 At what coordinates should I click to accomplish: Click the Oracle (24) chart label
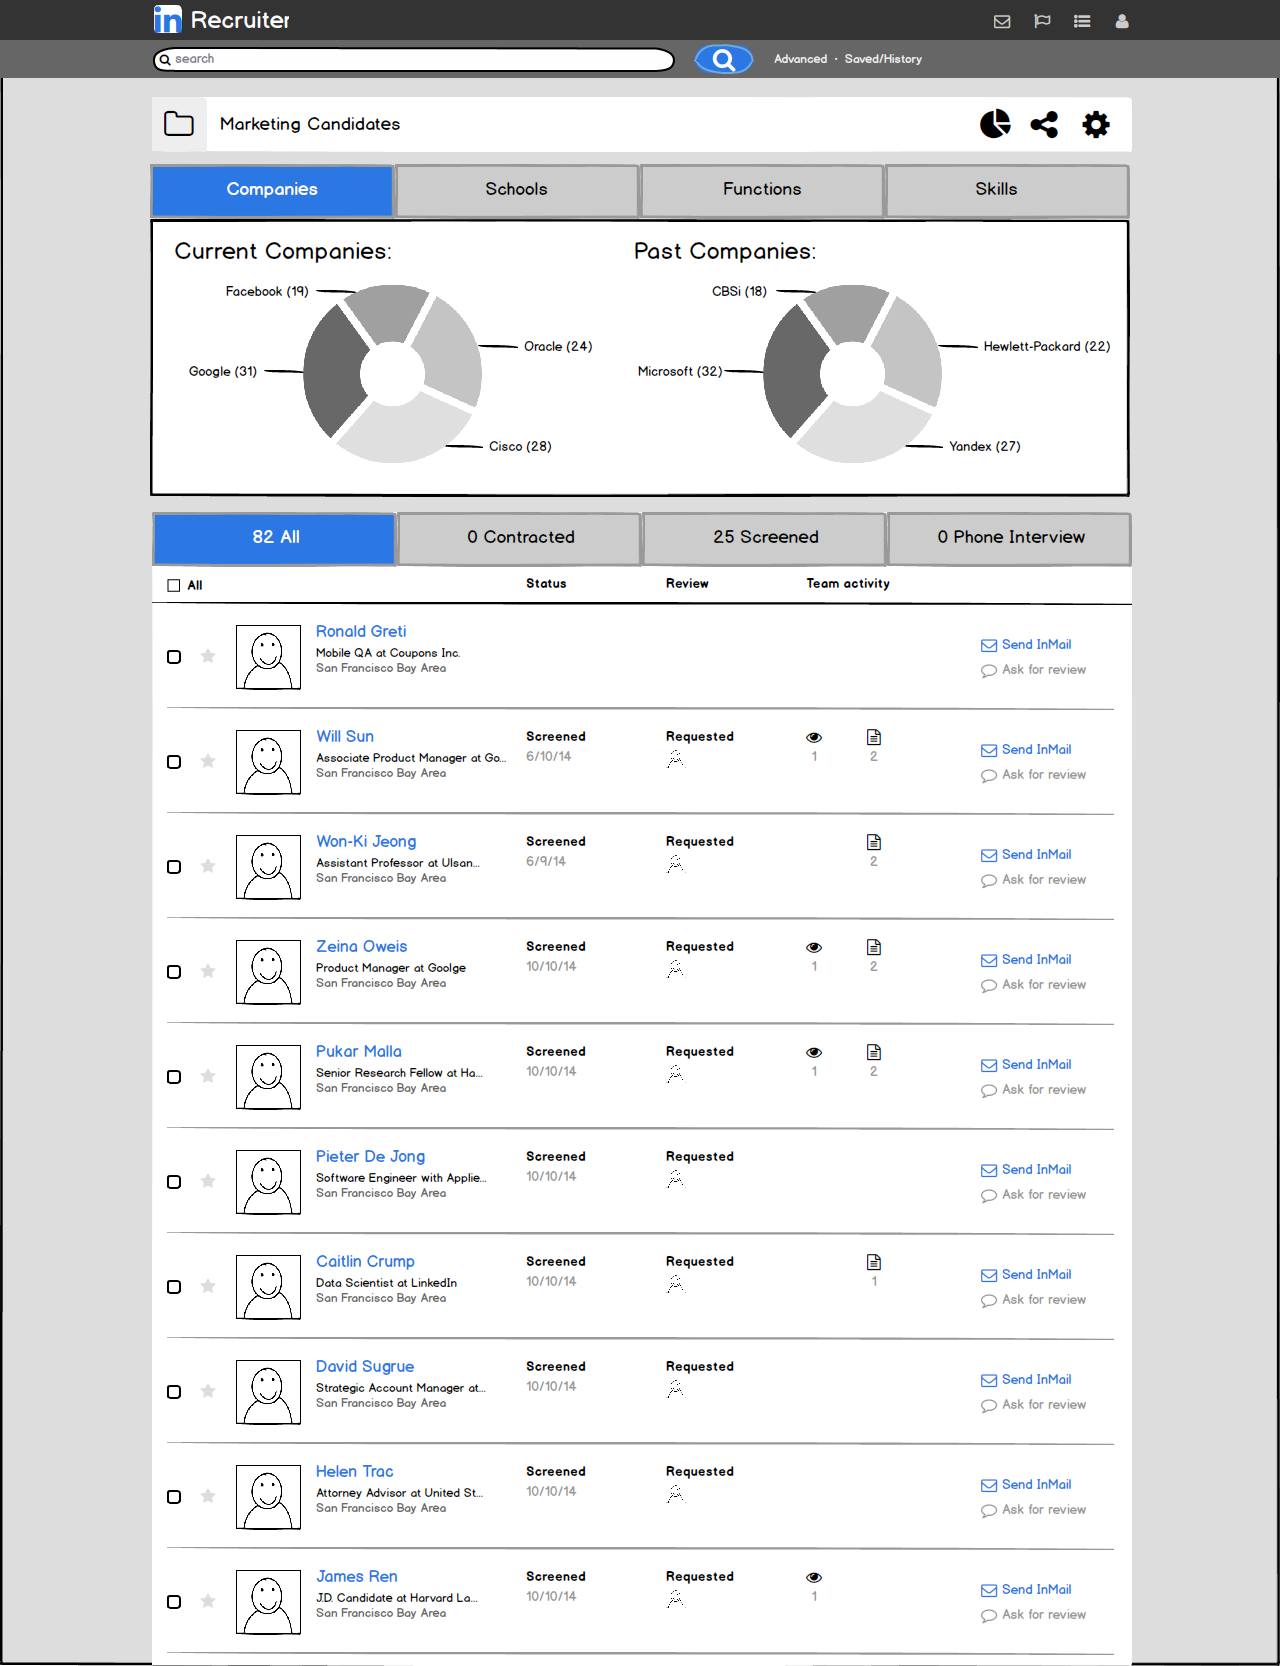click(x=558, y=346)
